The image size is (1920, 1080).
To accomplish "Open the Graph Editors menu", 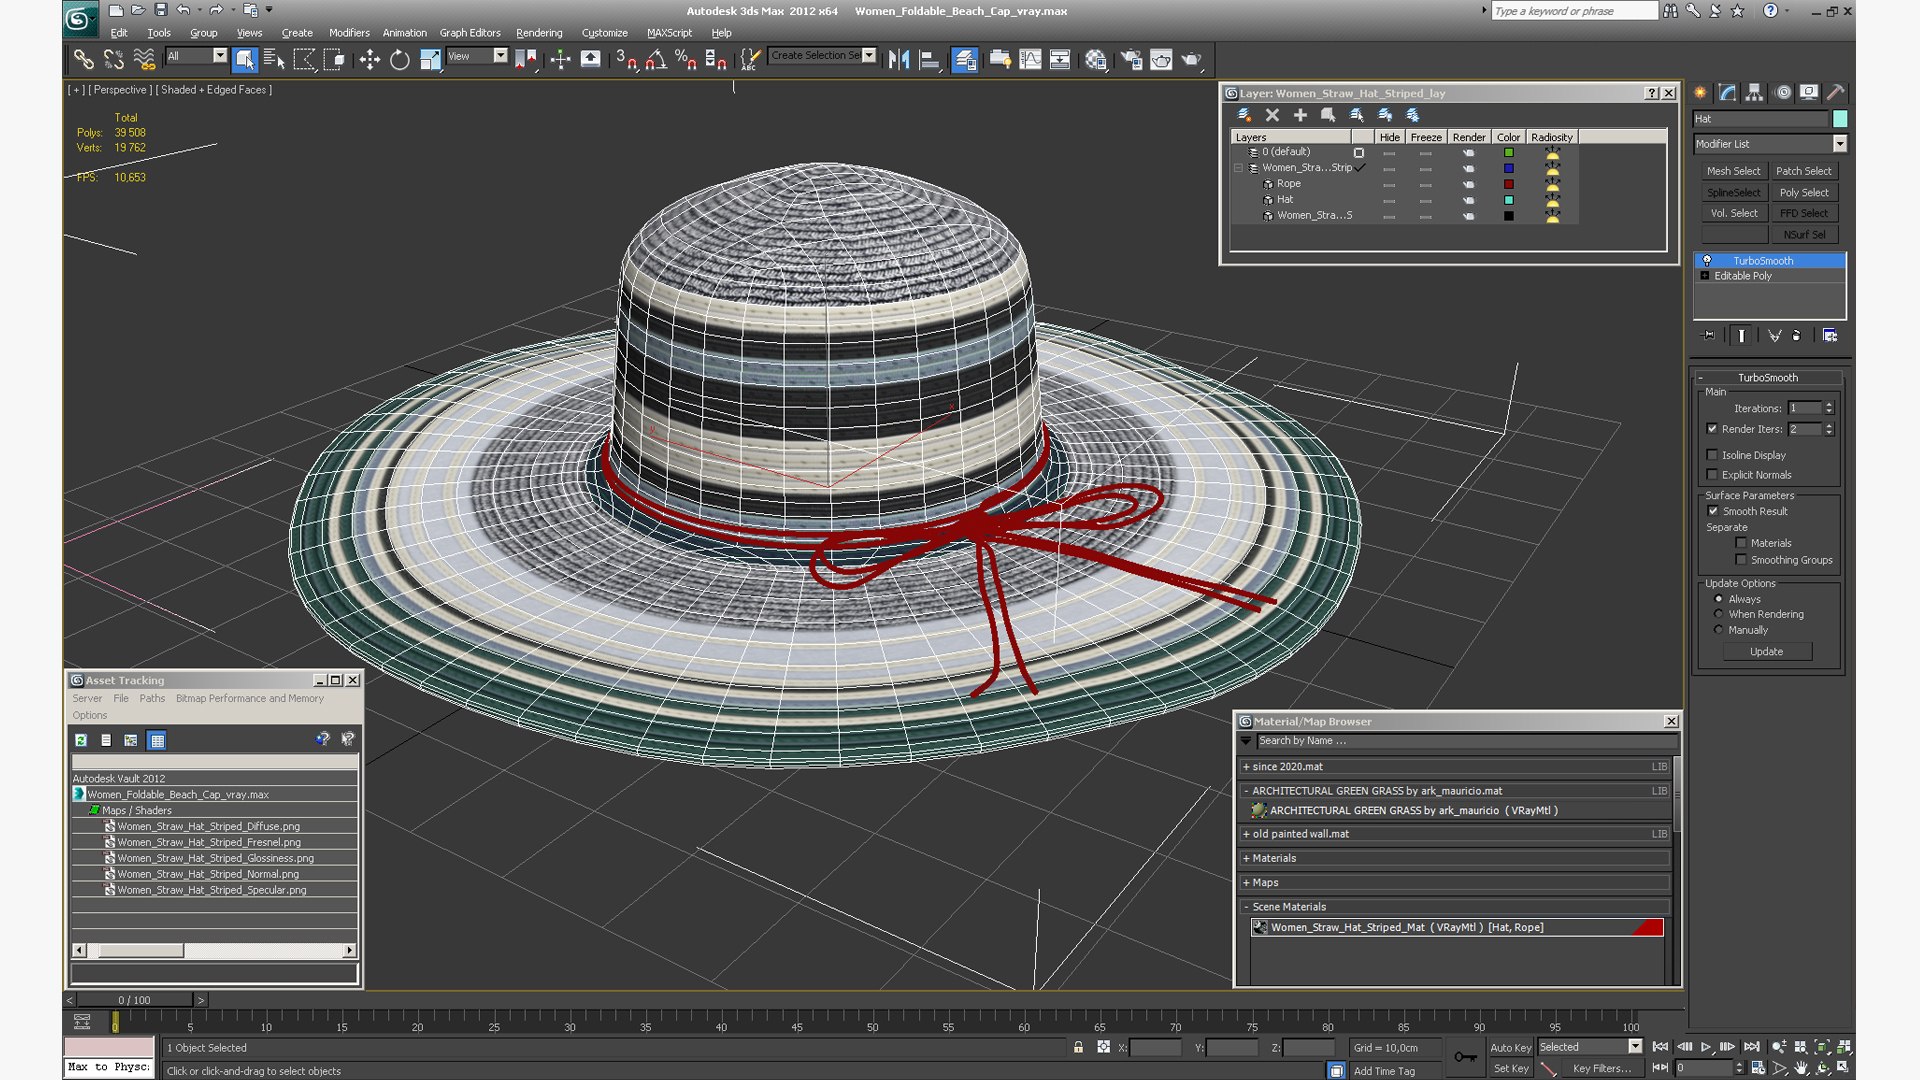I will pyautogui.click(x=470, y=33).
